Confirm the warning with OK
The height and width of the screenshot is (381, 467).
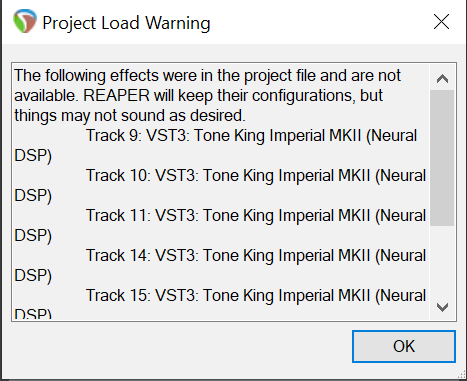click(x=404, y=346)
